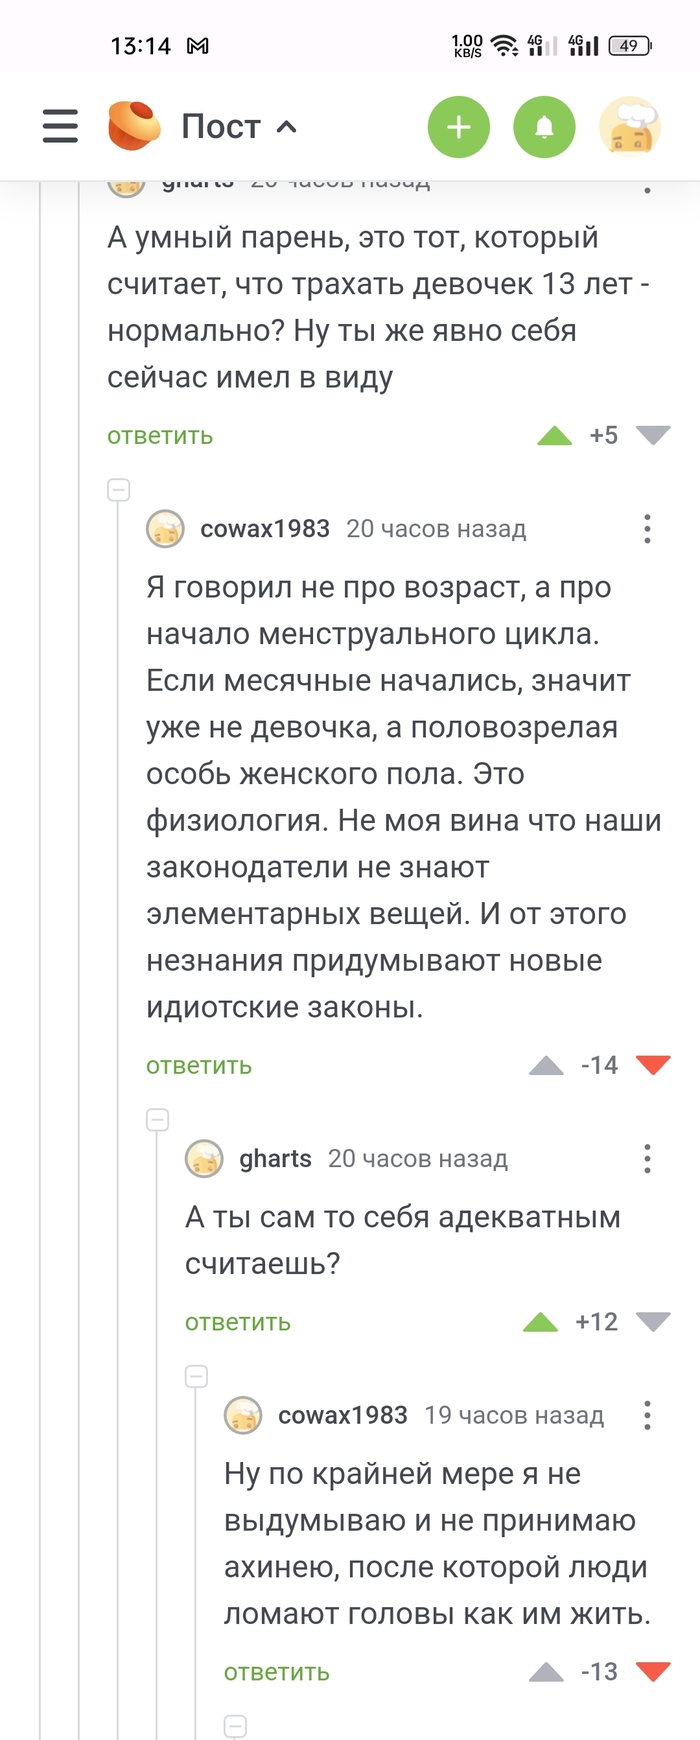Tap the downvote arrow beside -13
700x1740 pixels.
653,1672
